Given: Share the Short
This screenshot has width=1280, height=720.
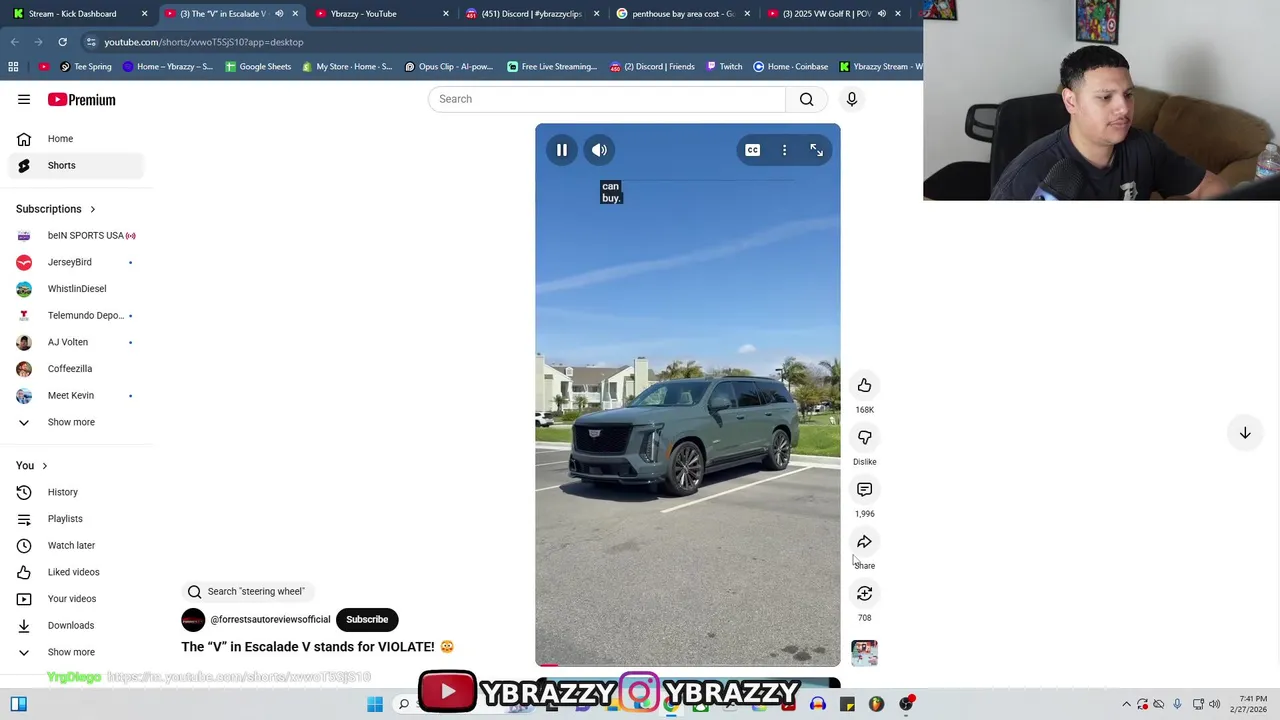Looking at the screenshot, I should (864, 542).
